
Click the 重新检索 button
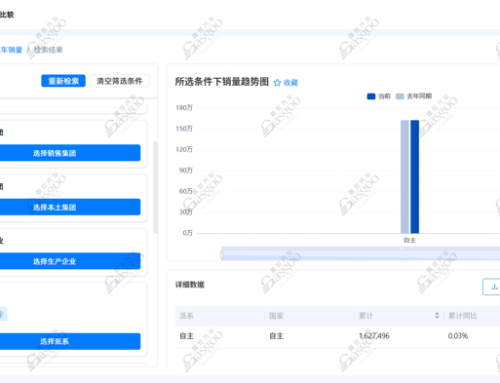63,81
